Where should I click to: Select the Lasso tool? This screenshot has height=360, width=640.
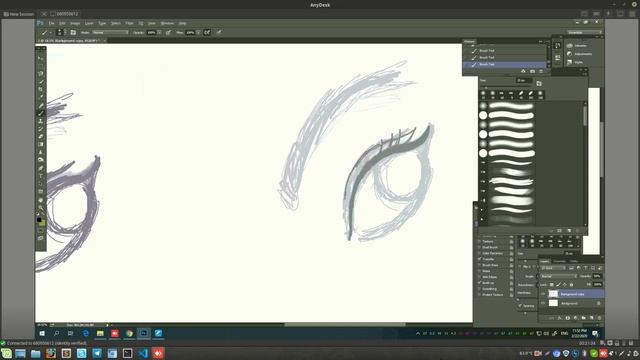[x=41, y=74]
